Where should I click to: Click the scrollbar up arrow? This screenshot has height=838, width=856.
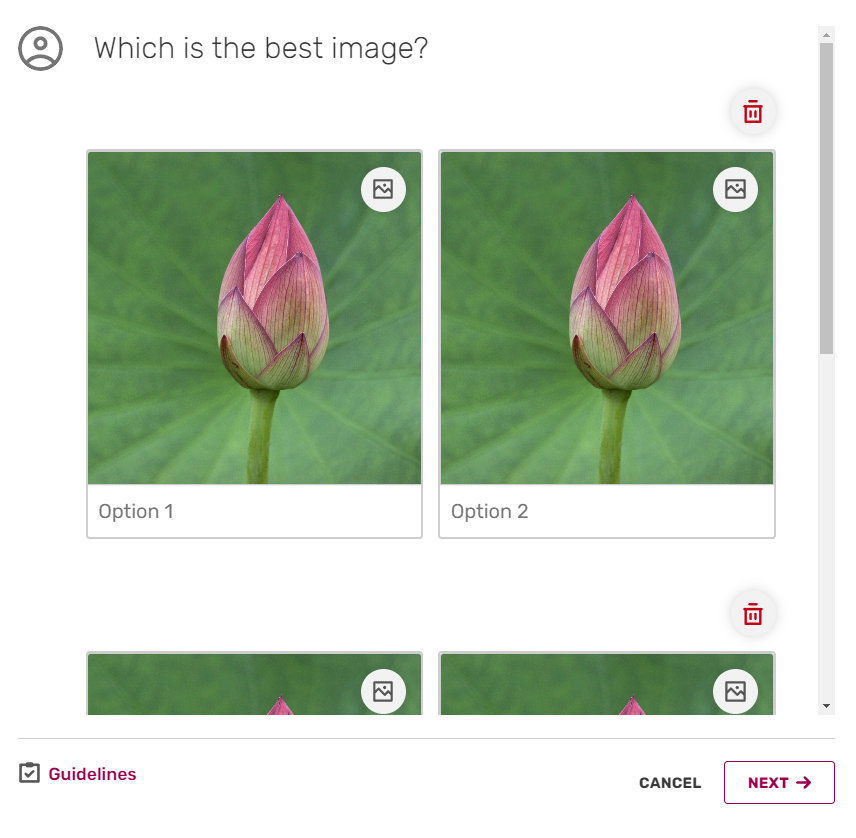point(827,34)
